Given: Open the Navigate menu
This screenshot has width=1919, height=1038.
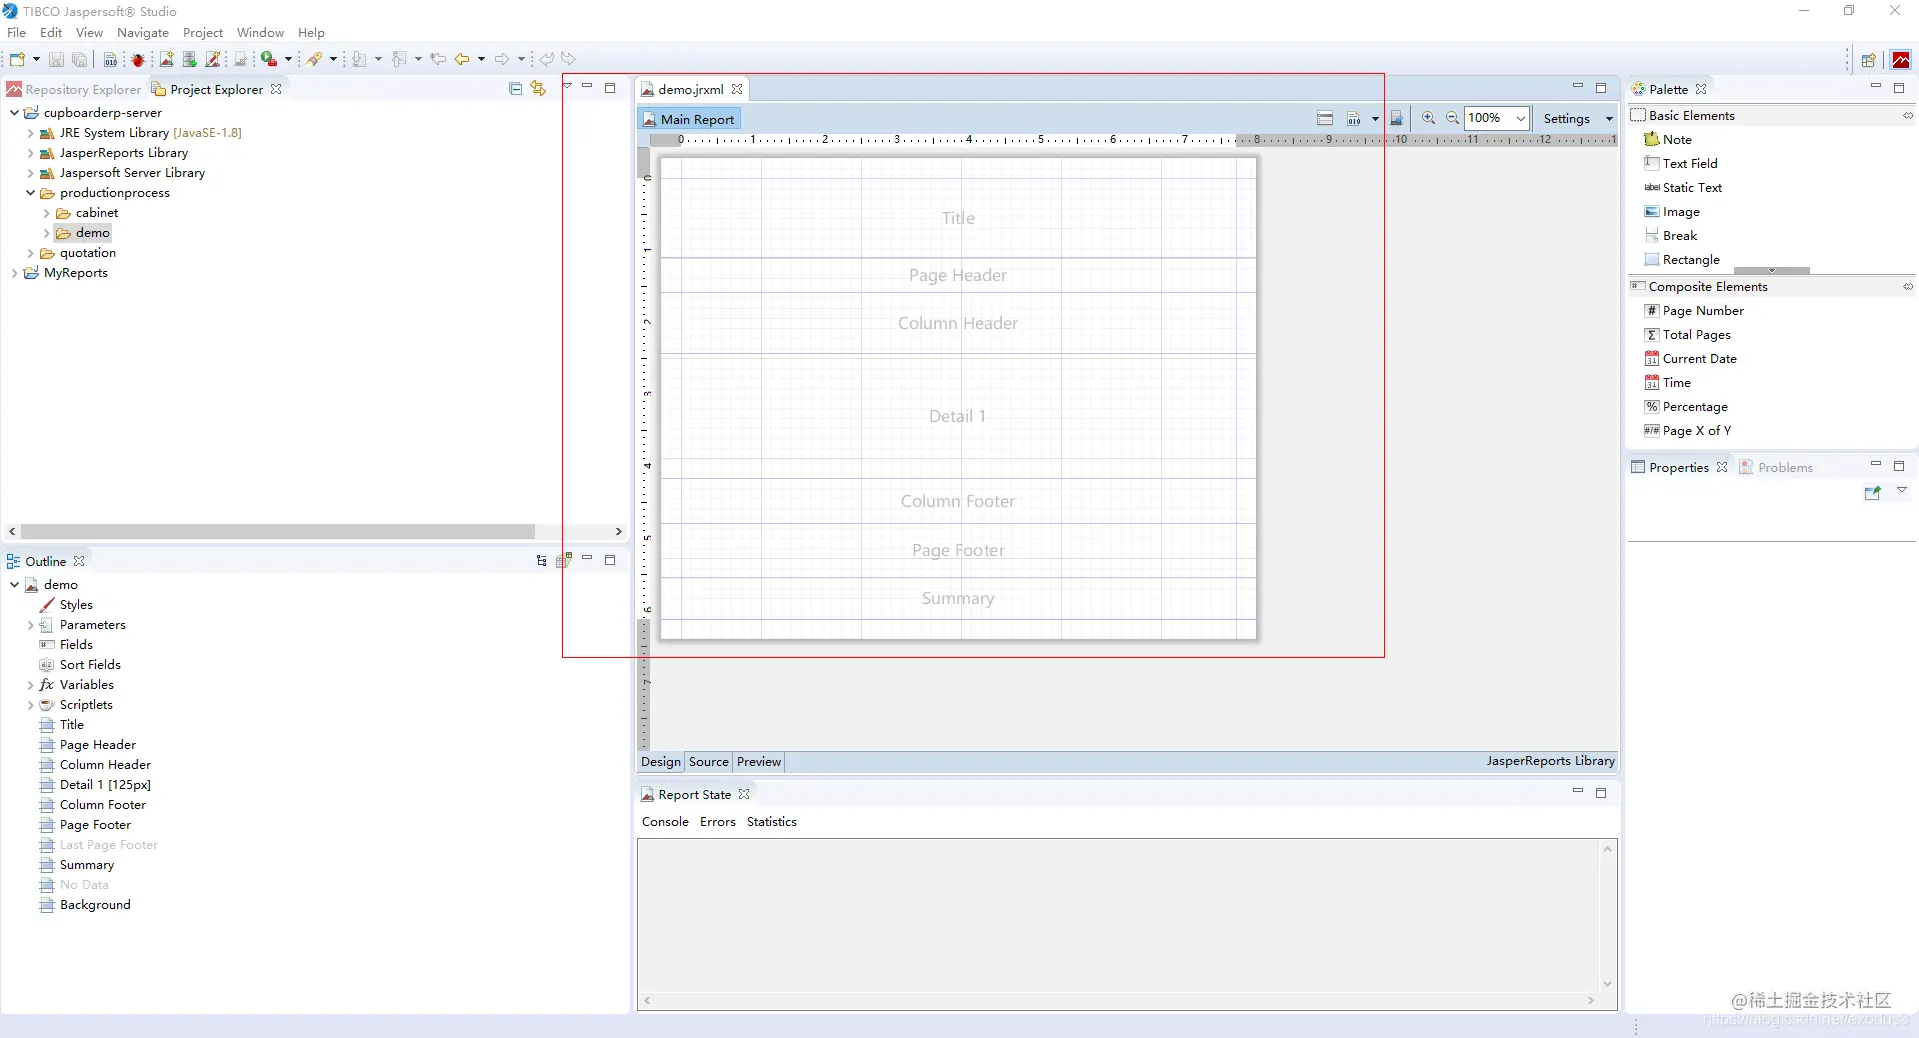Looking at the screenshot, I should point(143,33).
